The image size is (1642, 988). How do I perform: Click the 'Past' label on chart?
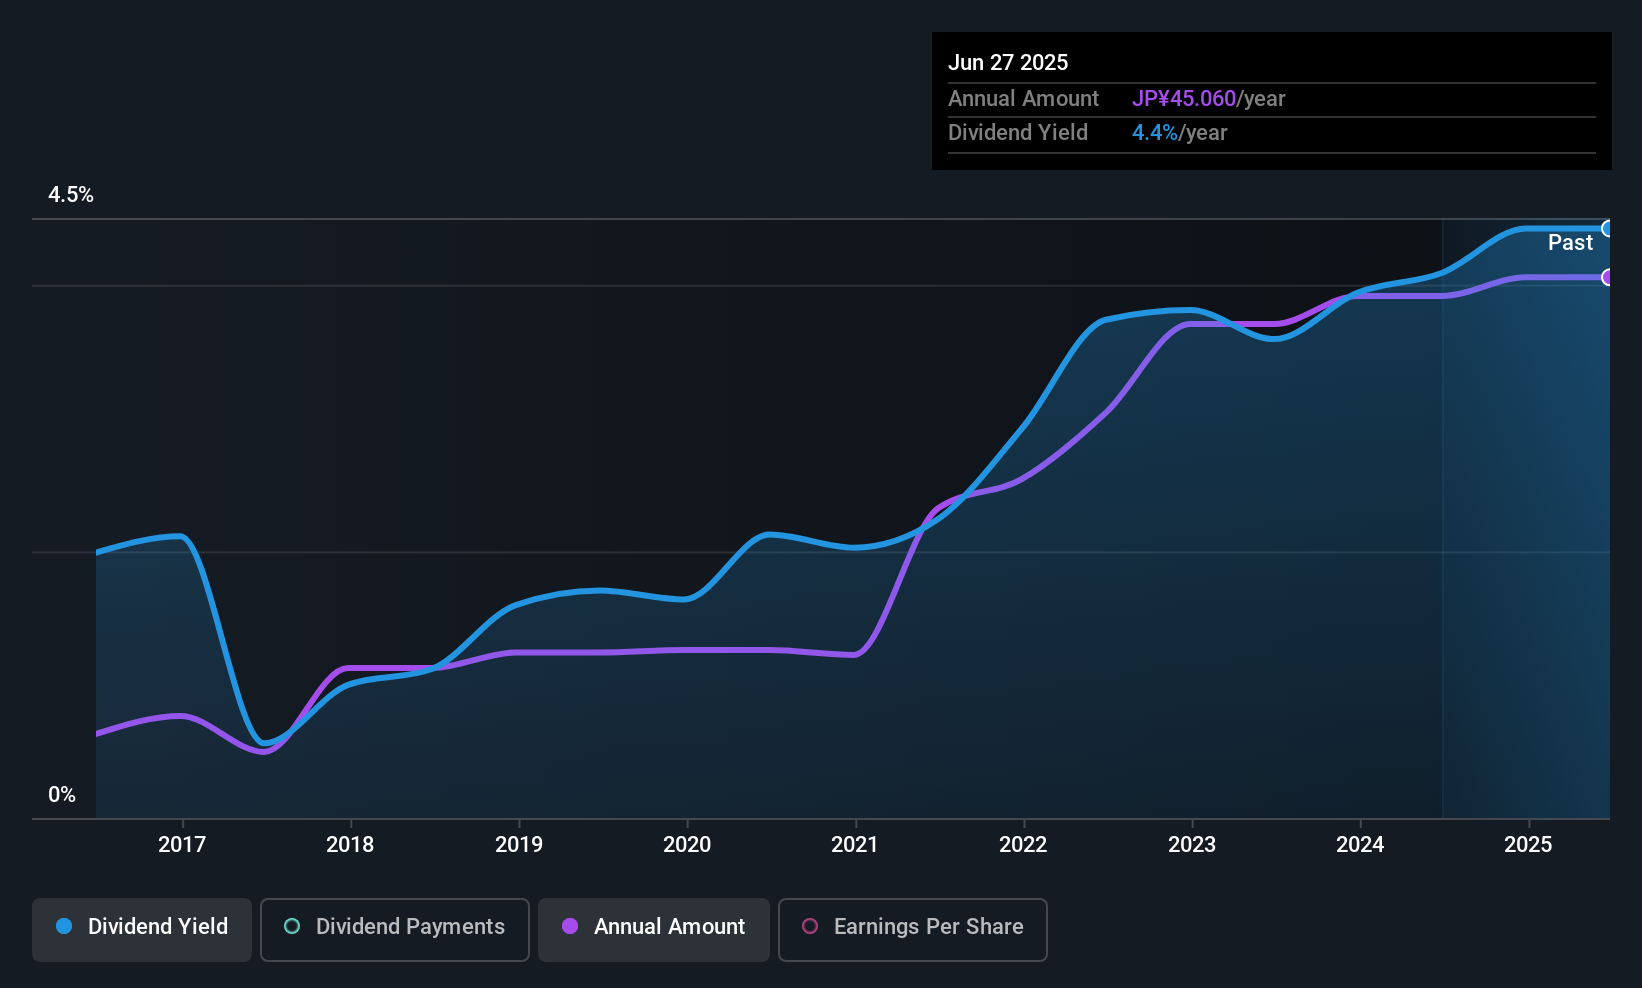(1570, 242)
